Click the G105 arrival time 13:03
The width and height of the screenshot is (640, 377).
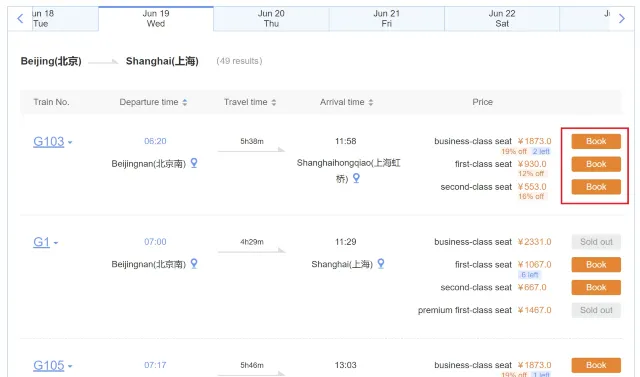click(x=345, y=365)
